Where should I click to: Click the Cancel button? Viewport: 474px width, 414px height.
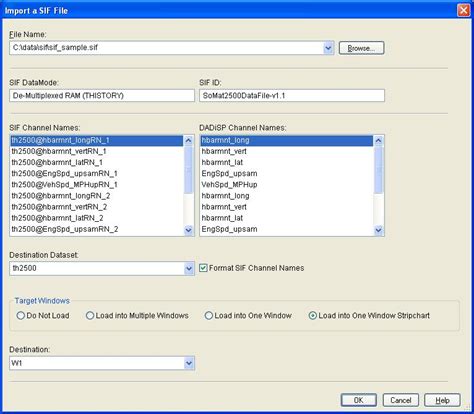coord(400,400)
